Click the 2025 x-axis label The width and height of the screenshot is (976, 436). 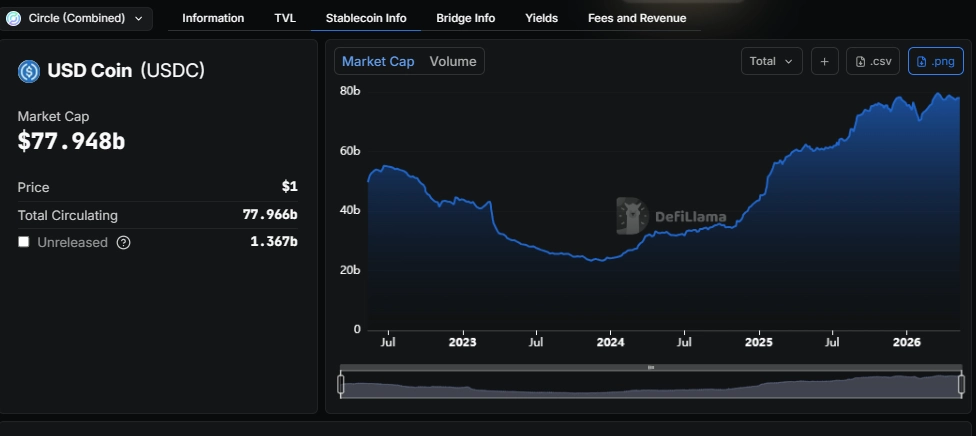click(x=759, y=342)
